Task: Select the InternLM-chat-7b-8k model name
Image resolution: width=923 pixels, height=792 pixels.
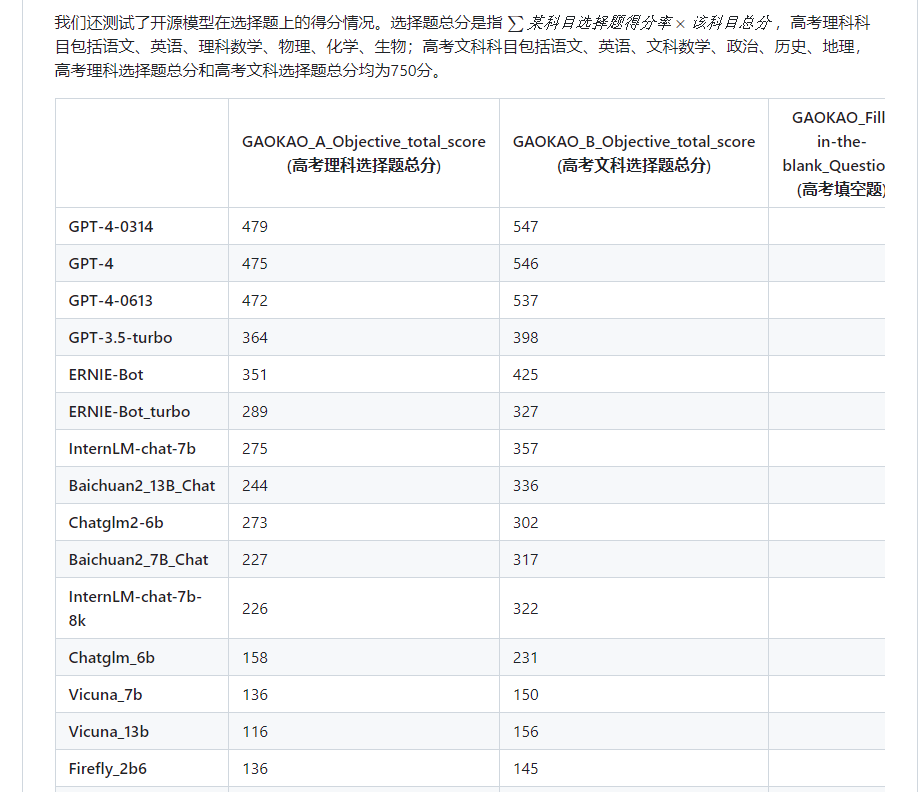Action: [135, 609]
